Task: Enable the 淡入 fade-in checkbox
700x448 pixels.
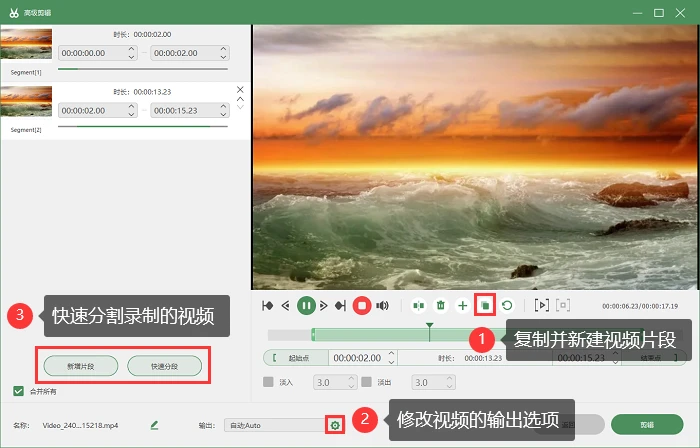Action: click(x=268, y=382)
